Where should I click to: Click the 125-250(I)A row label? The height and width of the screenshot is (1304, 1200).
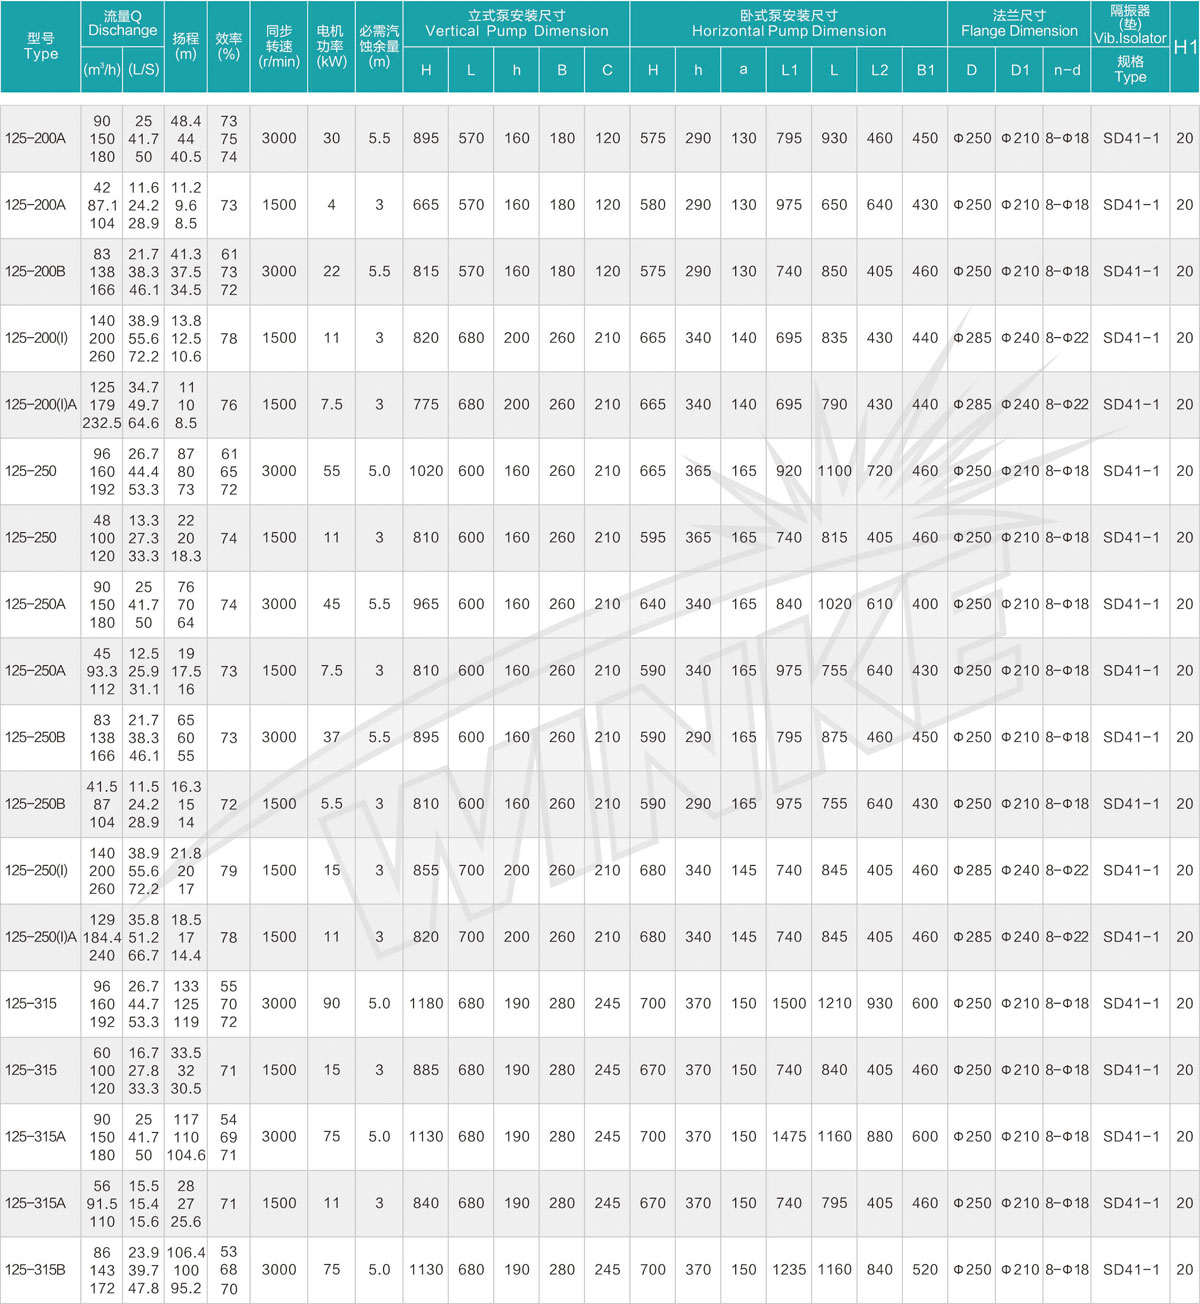click(40, 937)
